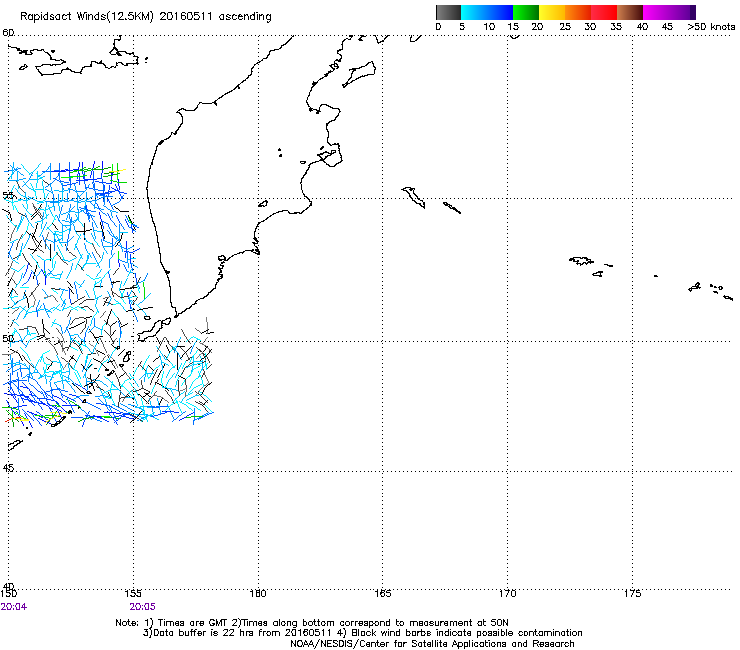This screenshot has width=740, height=650.
Task: Click the '25' legend scale label
Action: pyautogui.click(x=565, y=27)
